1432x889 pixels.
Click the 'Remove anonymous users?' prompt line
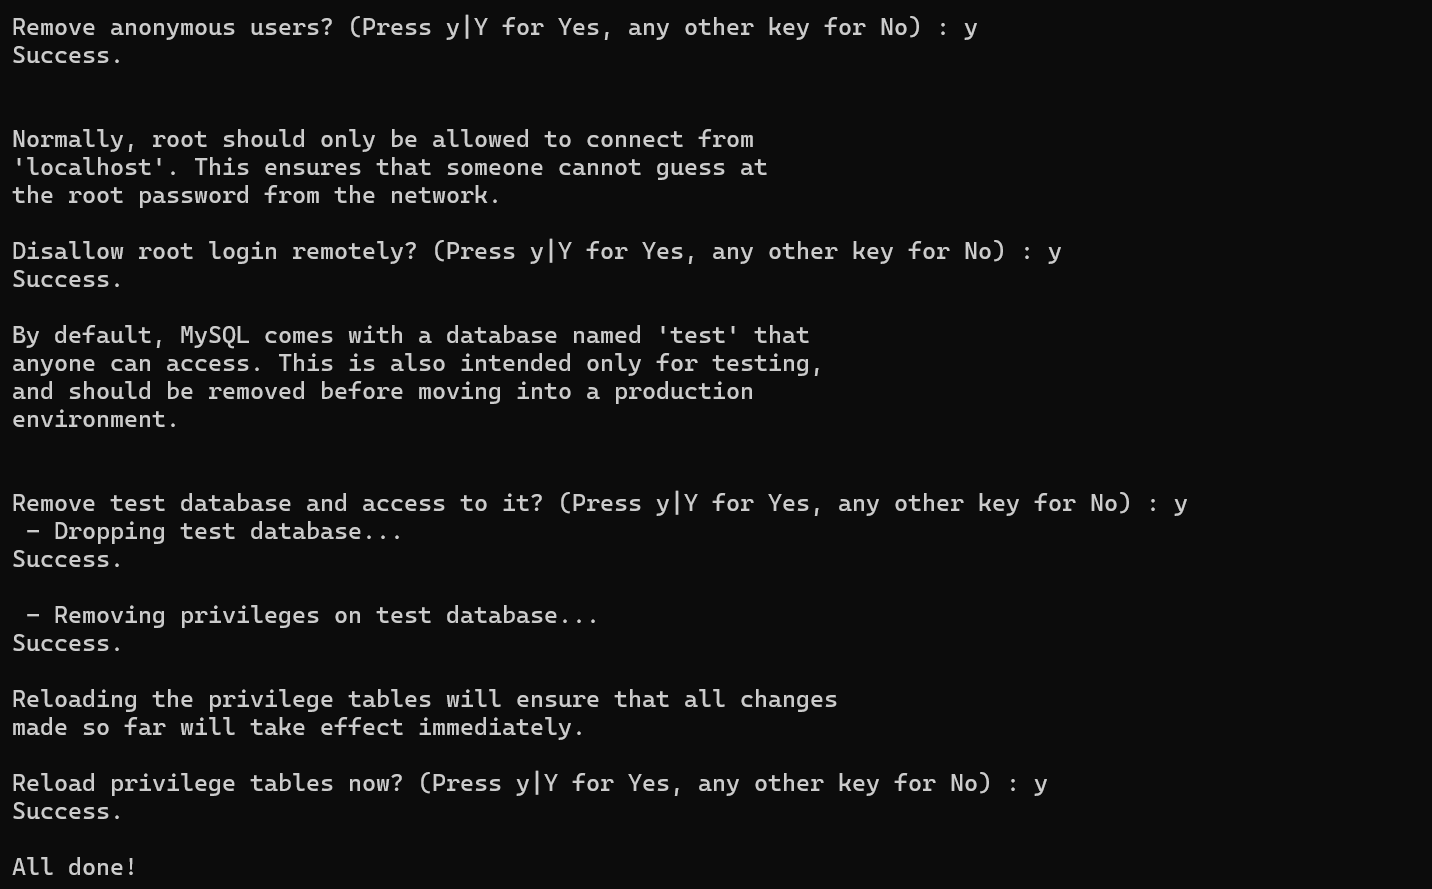pyautogui.click(x=494, y=27)
